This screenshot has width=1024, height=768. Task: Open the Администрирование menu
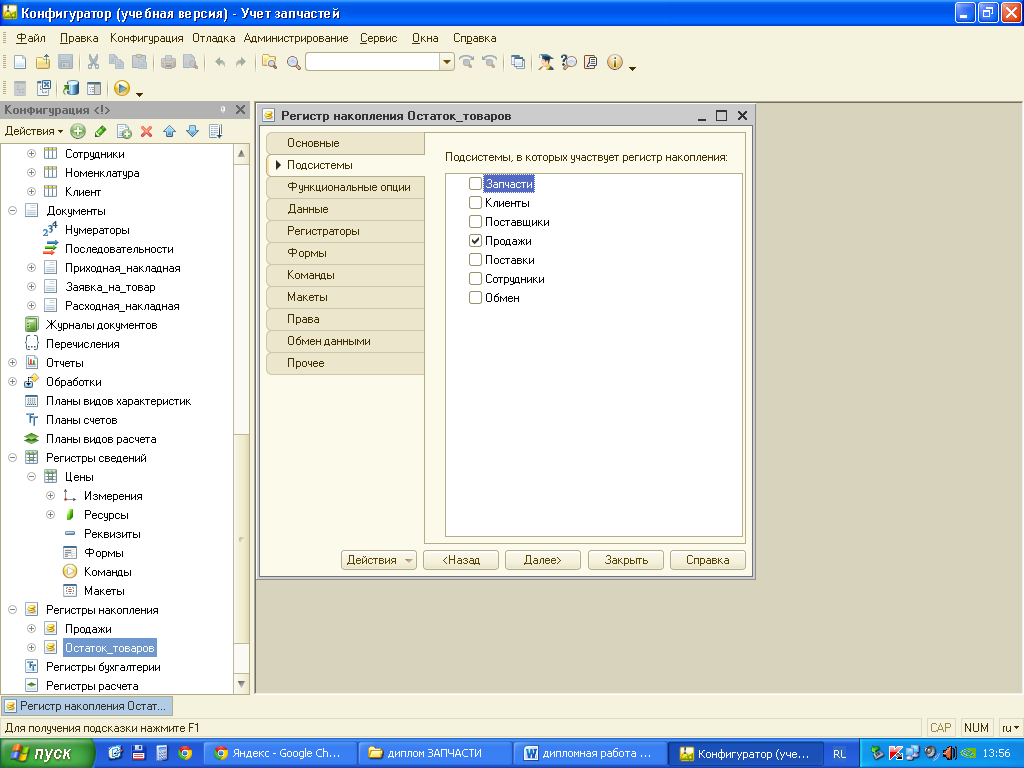point(296,38)
